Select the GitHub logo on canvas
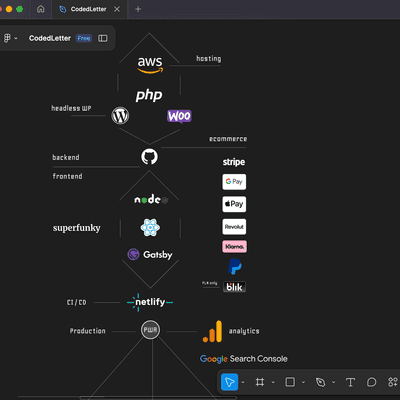Viewport: 400px width, 400px height. pos(149,157)
